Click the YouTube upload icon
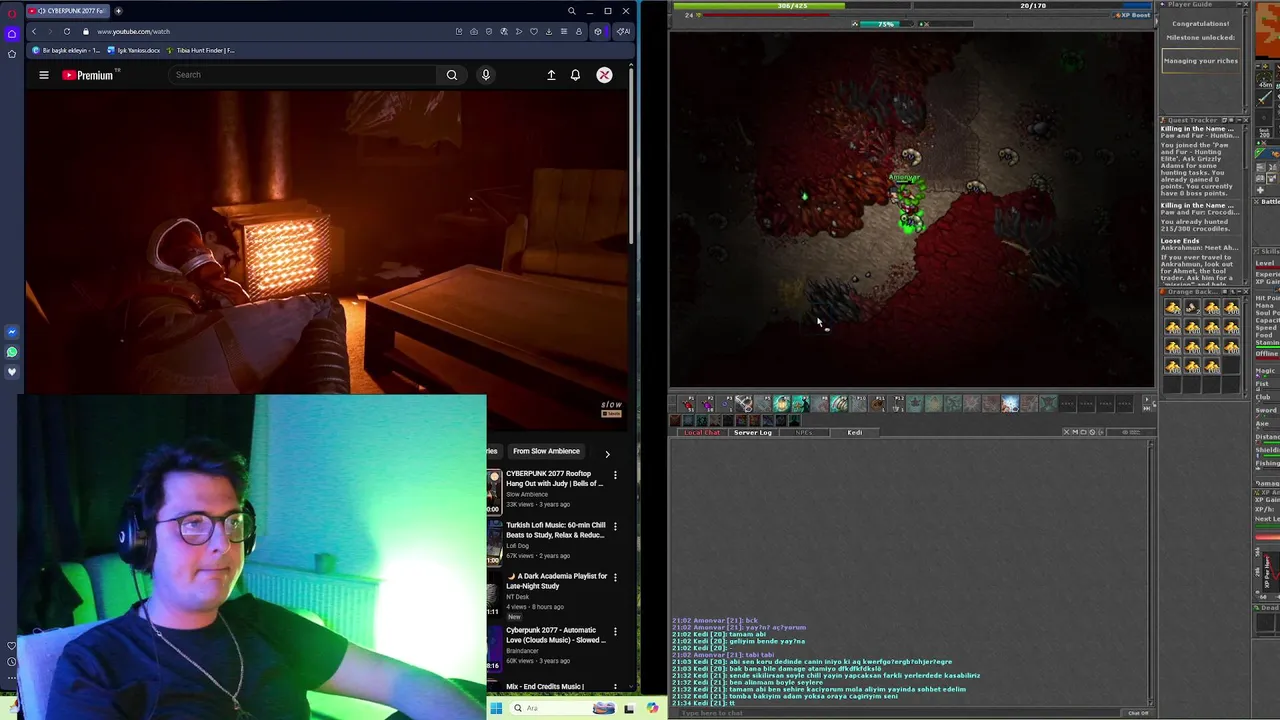The height and width of the screenshot is (720, 1280). click(x=551, y=75)
